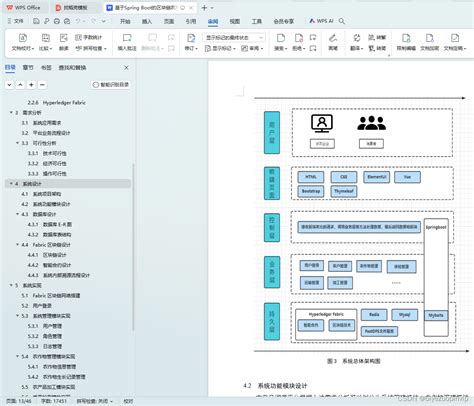Collapse the 5.3 系统管理模块实现 node
This screenshot has width=474, height=406.
17,316
